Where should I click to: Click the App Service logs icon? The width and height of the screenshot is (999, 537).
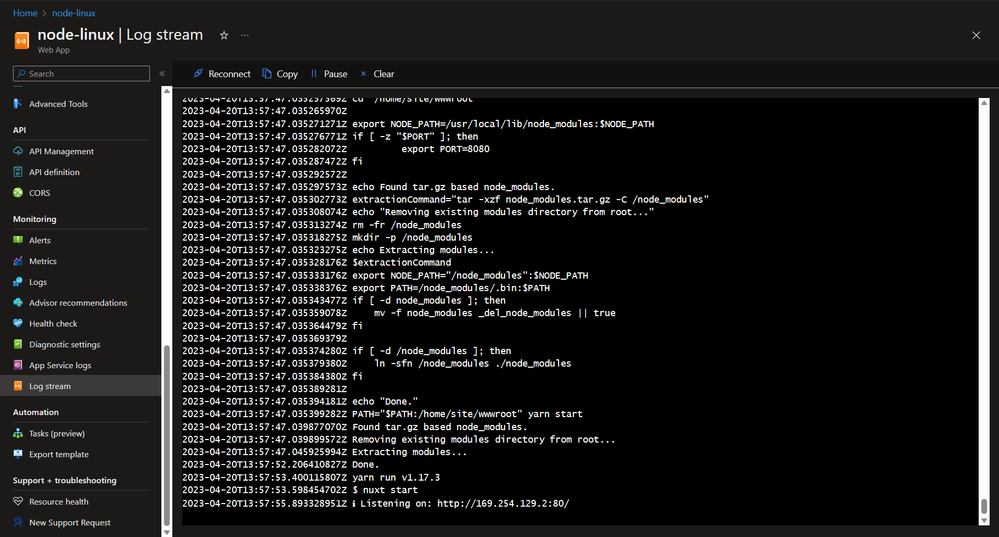18,365
